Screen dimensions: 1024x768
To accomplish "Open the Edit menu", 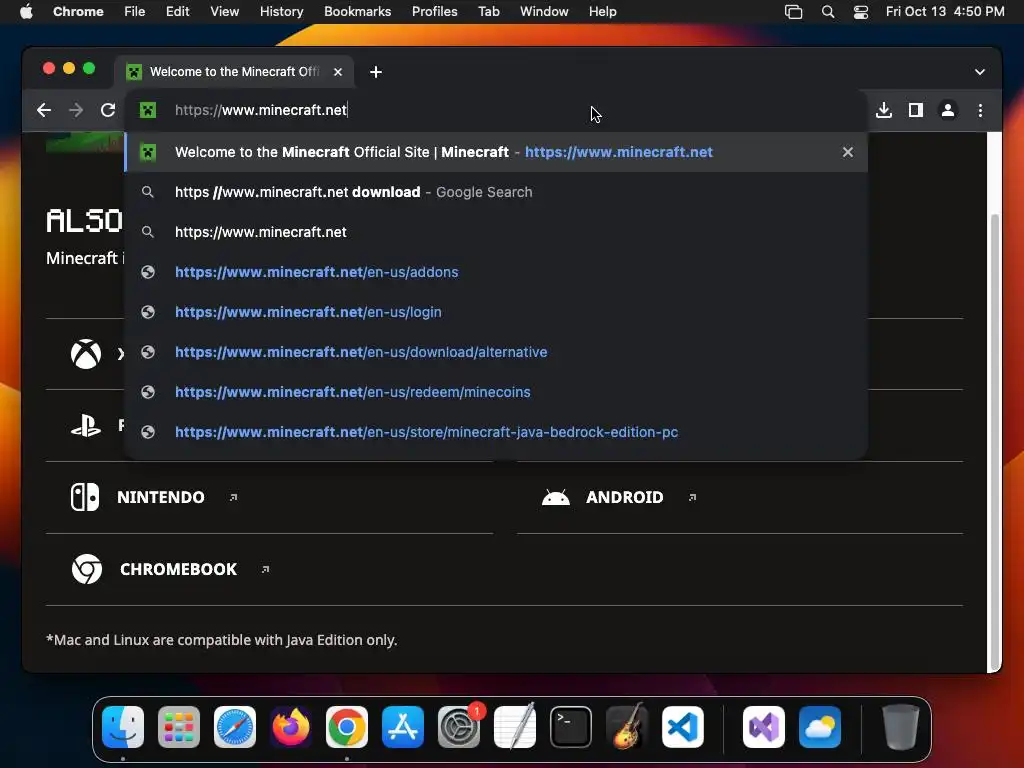I will click(177, 11).
